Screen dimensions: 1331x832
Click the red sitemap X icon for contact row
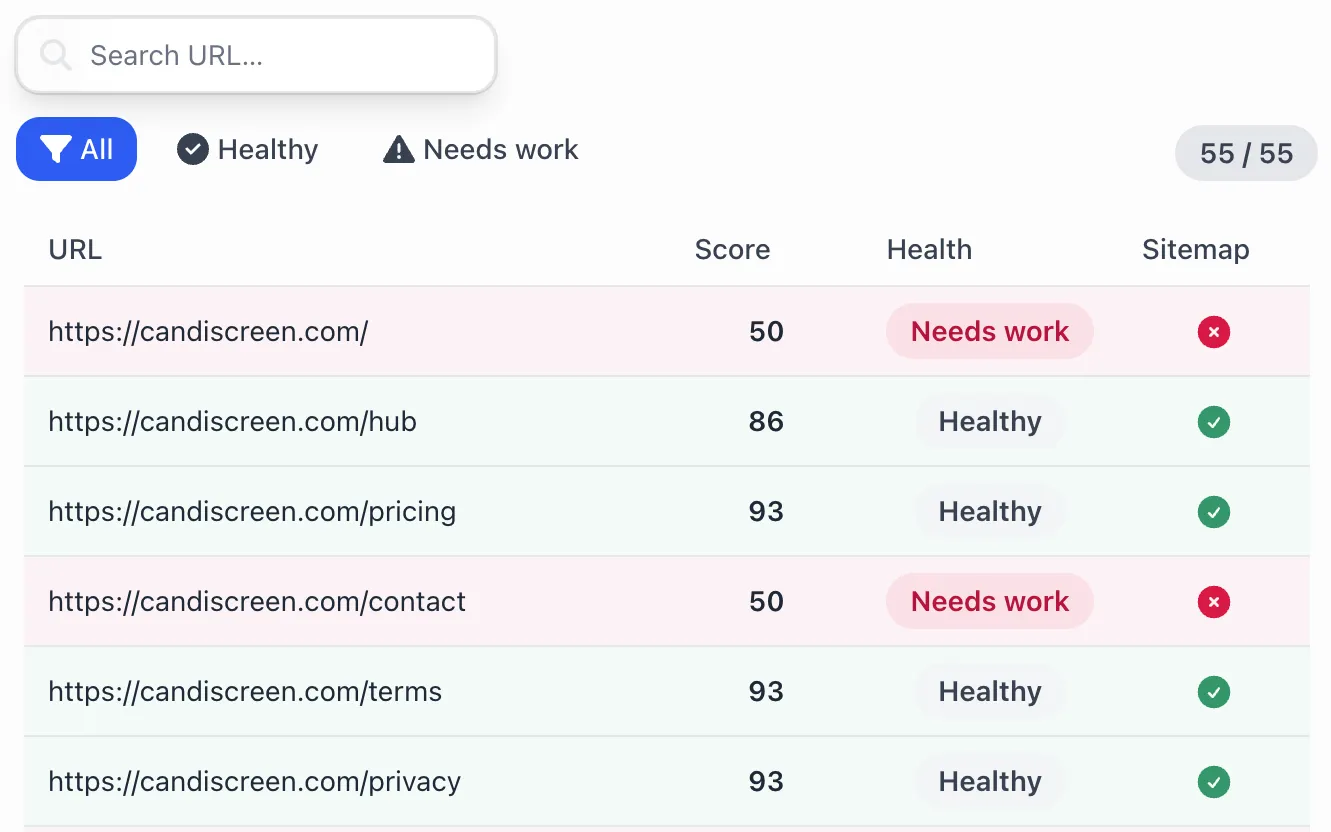(1214, 601)
